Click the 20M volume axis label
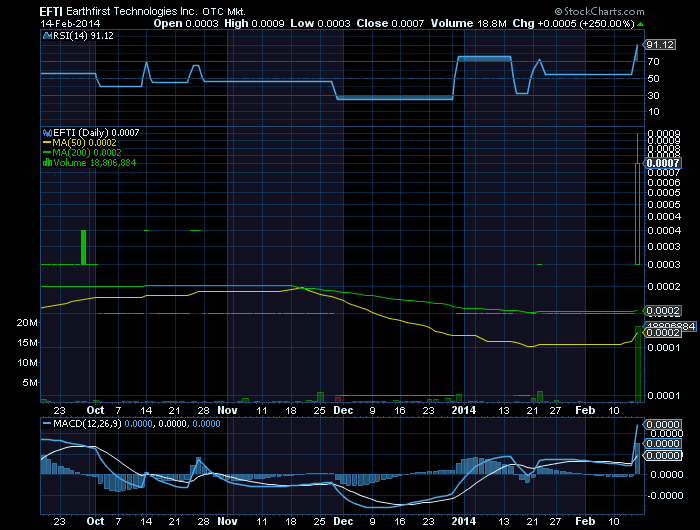The width and height of the screenshot is (700, 530). (x=26, y=323)
